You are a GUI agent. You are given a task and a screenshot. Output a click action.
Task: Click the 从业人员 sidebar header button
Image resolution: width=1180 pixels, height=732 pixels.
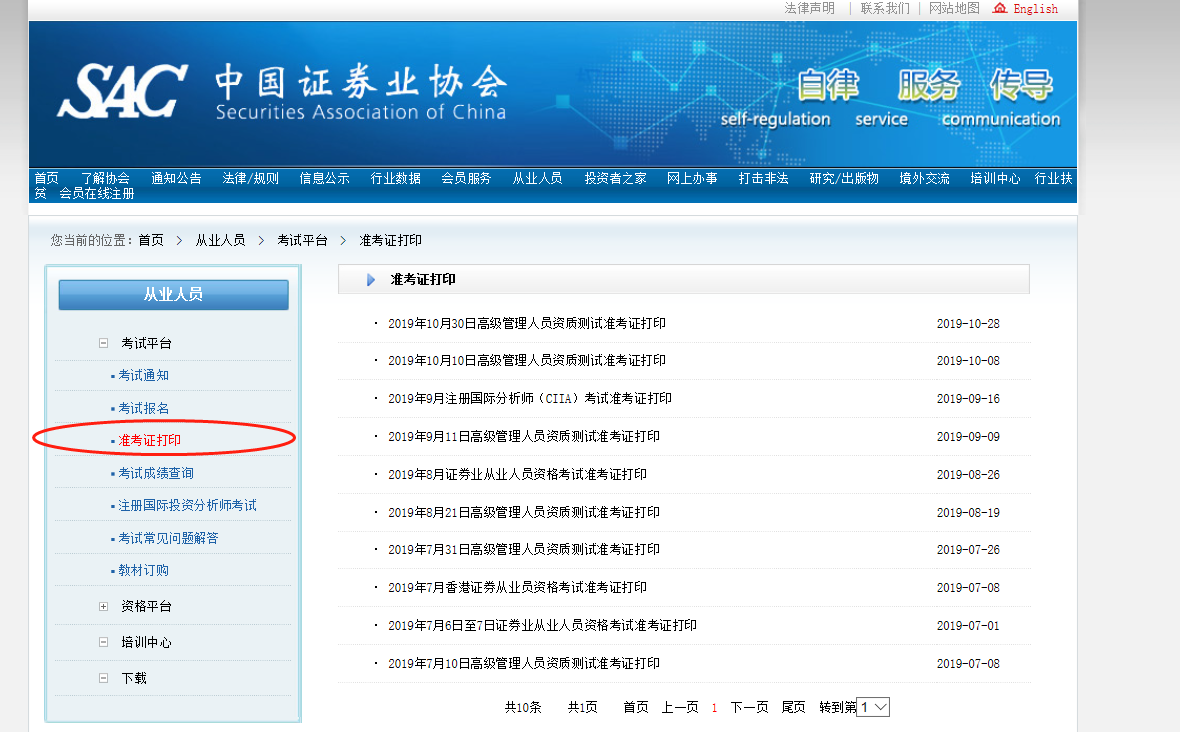(173, 294)
